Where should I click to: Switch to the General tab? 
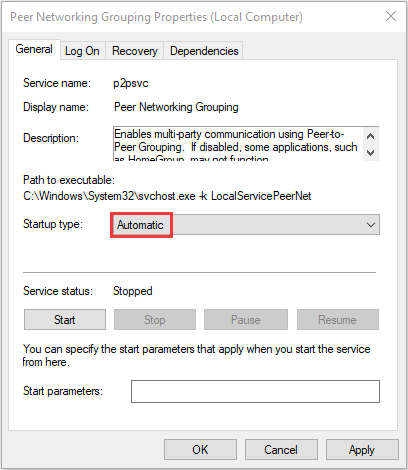[34, 49]
